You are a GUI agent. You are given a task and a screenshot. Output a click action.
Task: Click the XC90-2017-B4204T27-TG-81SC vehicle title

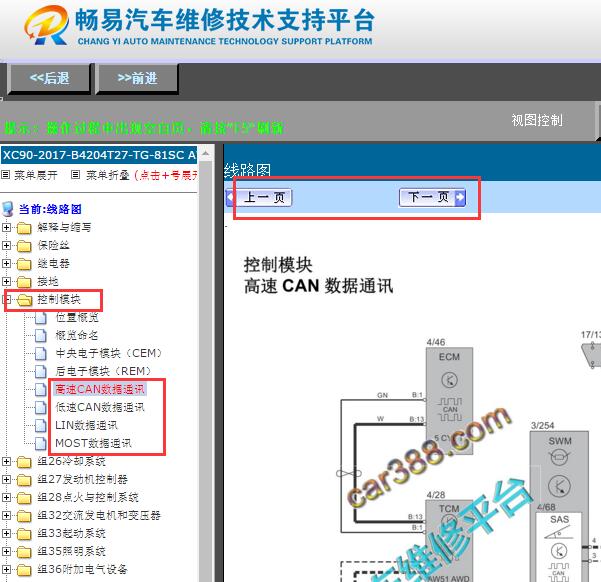[99, 155]
